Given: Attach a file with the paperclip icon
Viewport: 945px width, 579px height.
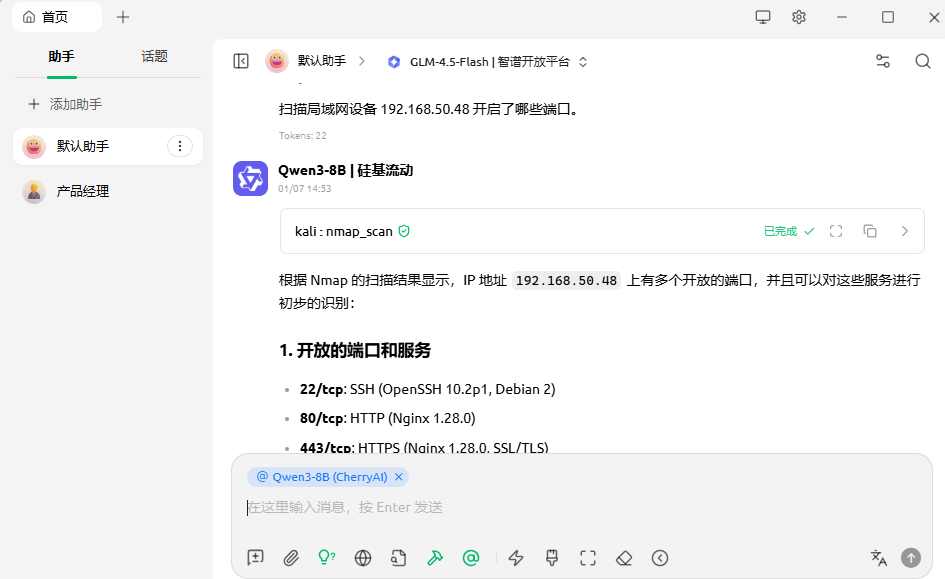Looking at the screenshot, I should [x=291, y=558].
